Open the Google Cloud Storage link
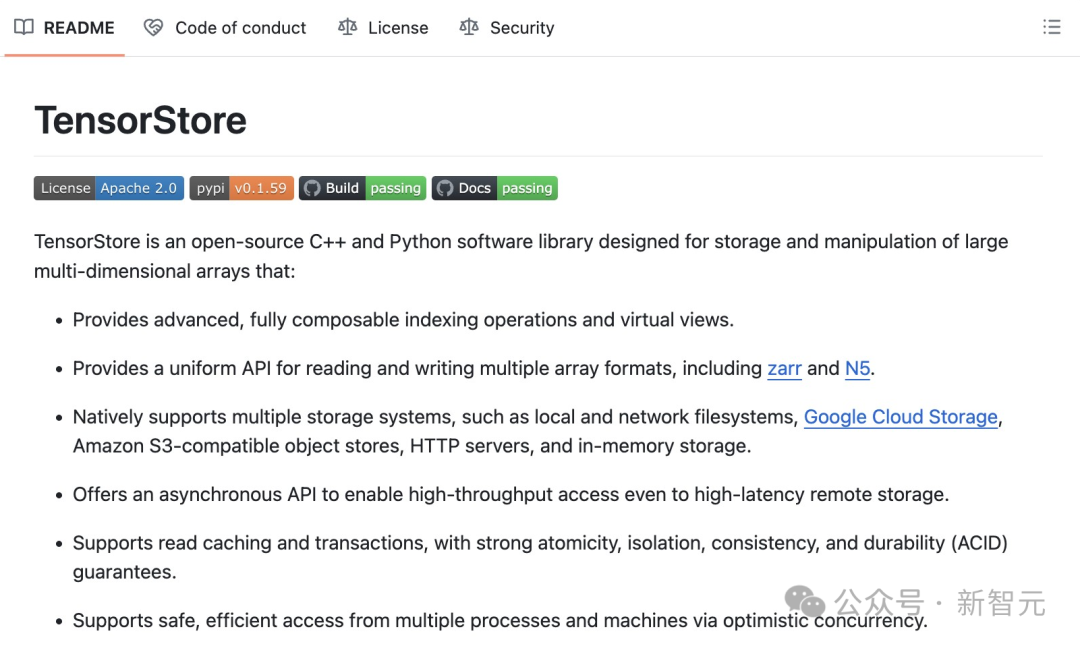 click(900, 417)
